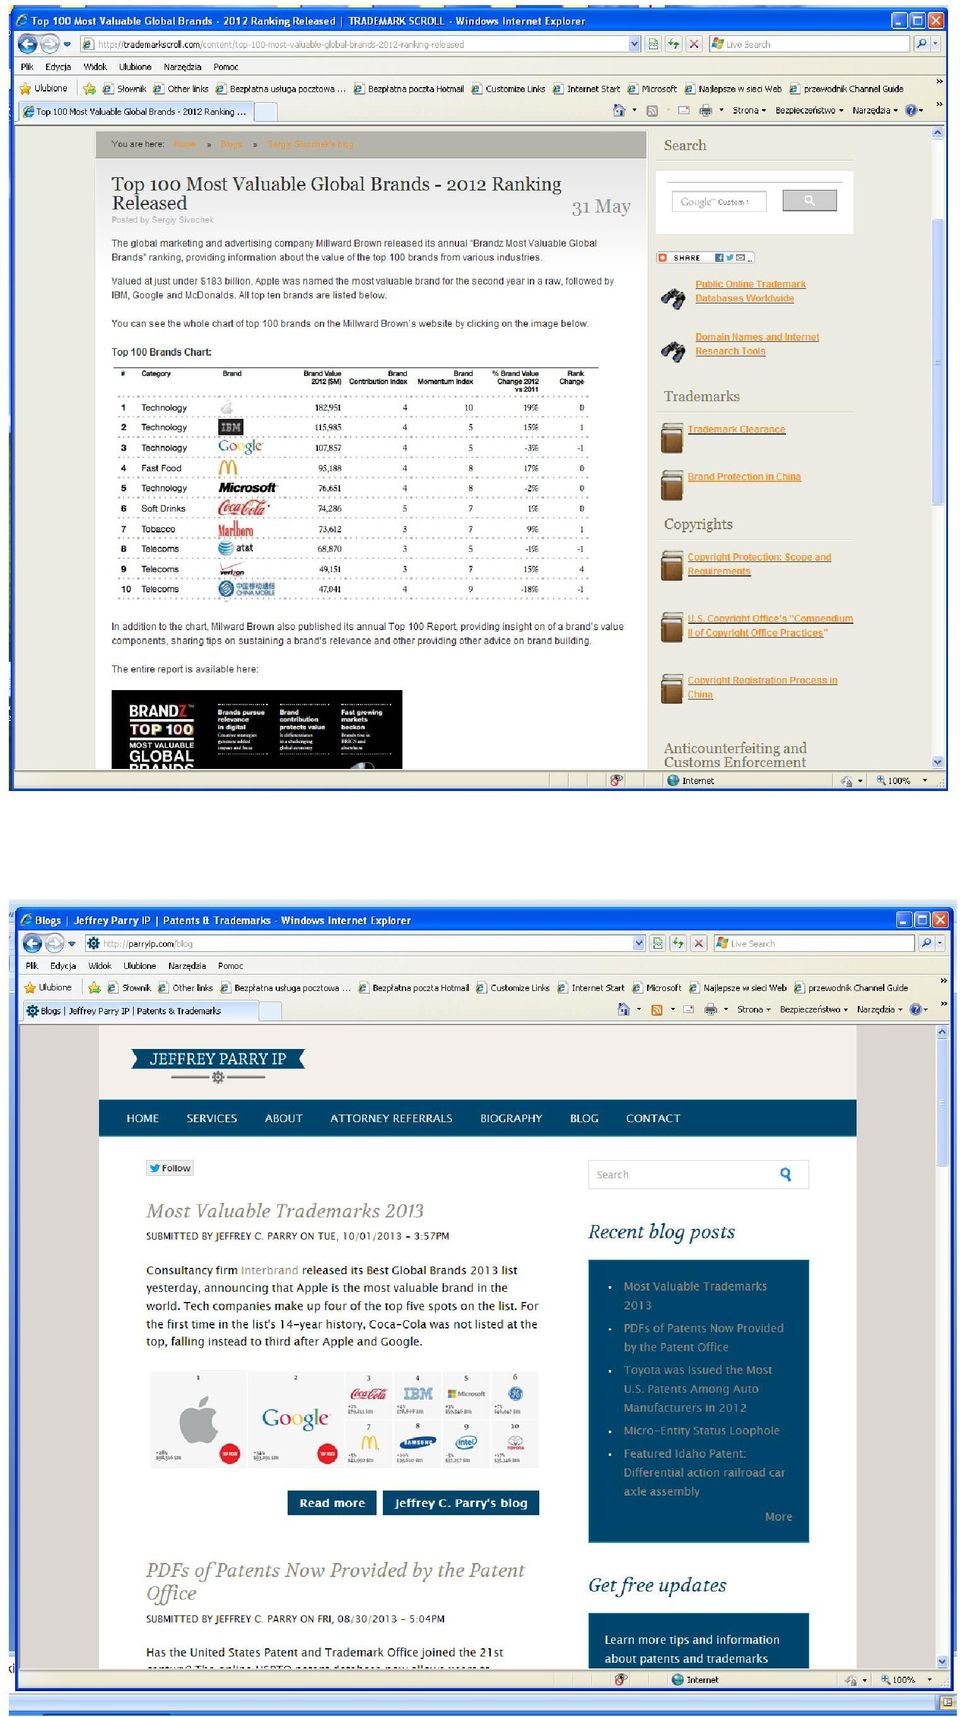Click Ulubione favorites star in Jeffrey Parry window
960x1717 pixels.
click(x=48, y=987)
